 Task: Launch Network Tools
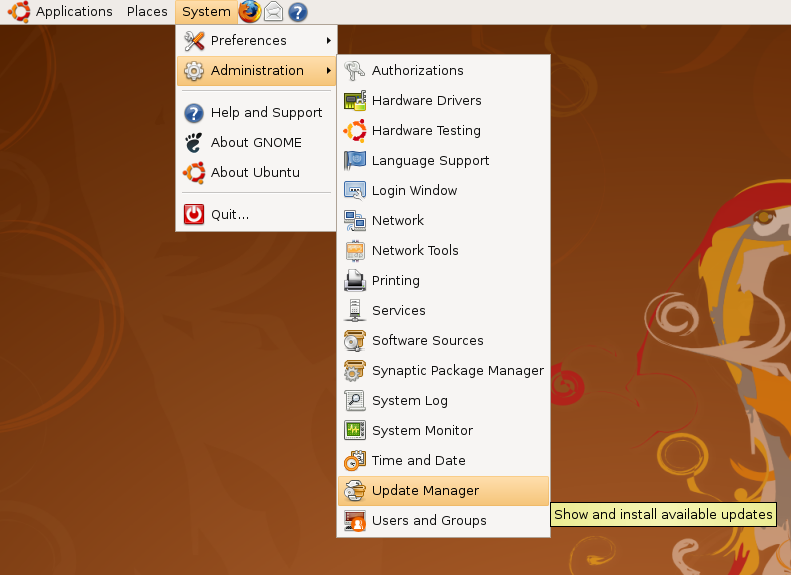[x=443, y=251]
